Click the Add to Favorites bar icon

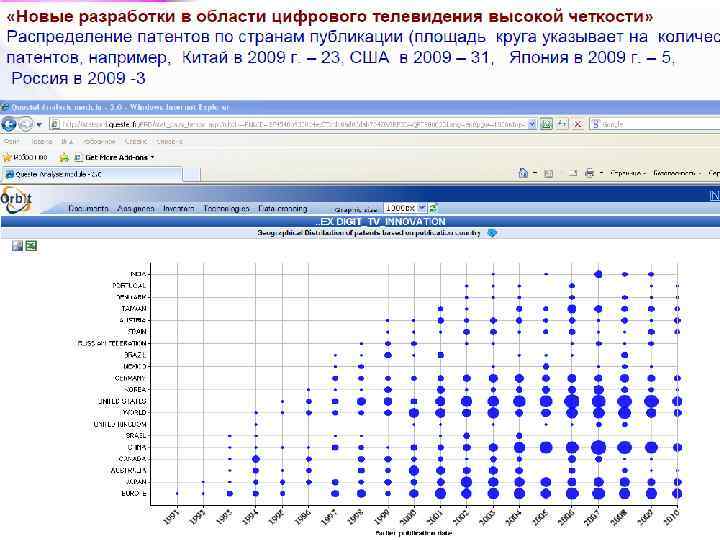point(64,158)
